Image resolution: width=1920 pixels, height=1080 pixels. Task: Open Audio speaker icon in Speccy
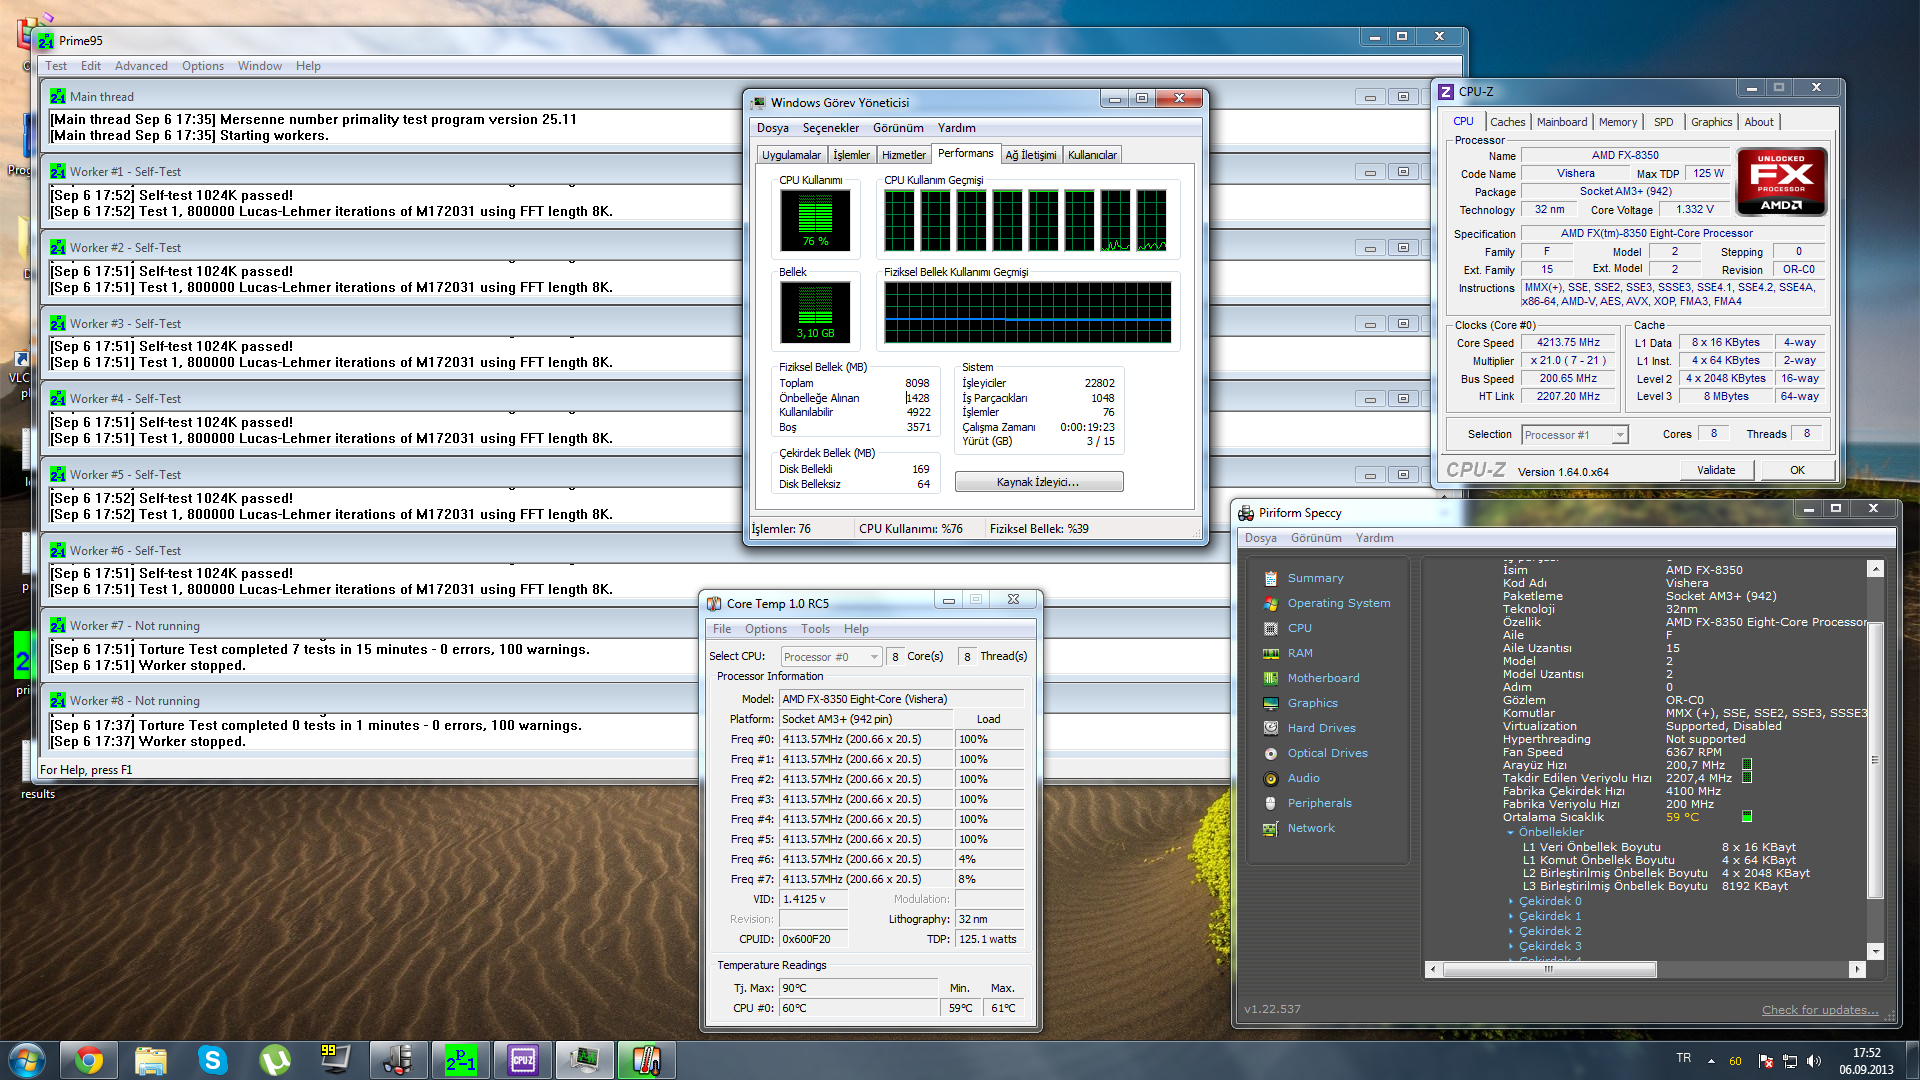1270,778
